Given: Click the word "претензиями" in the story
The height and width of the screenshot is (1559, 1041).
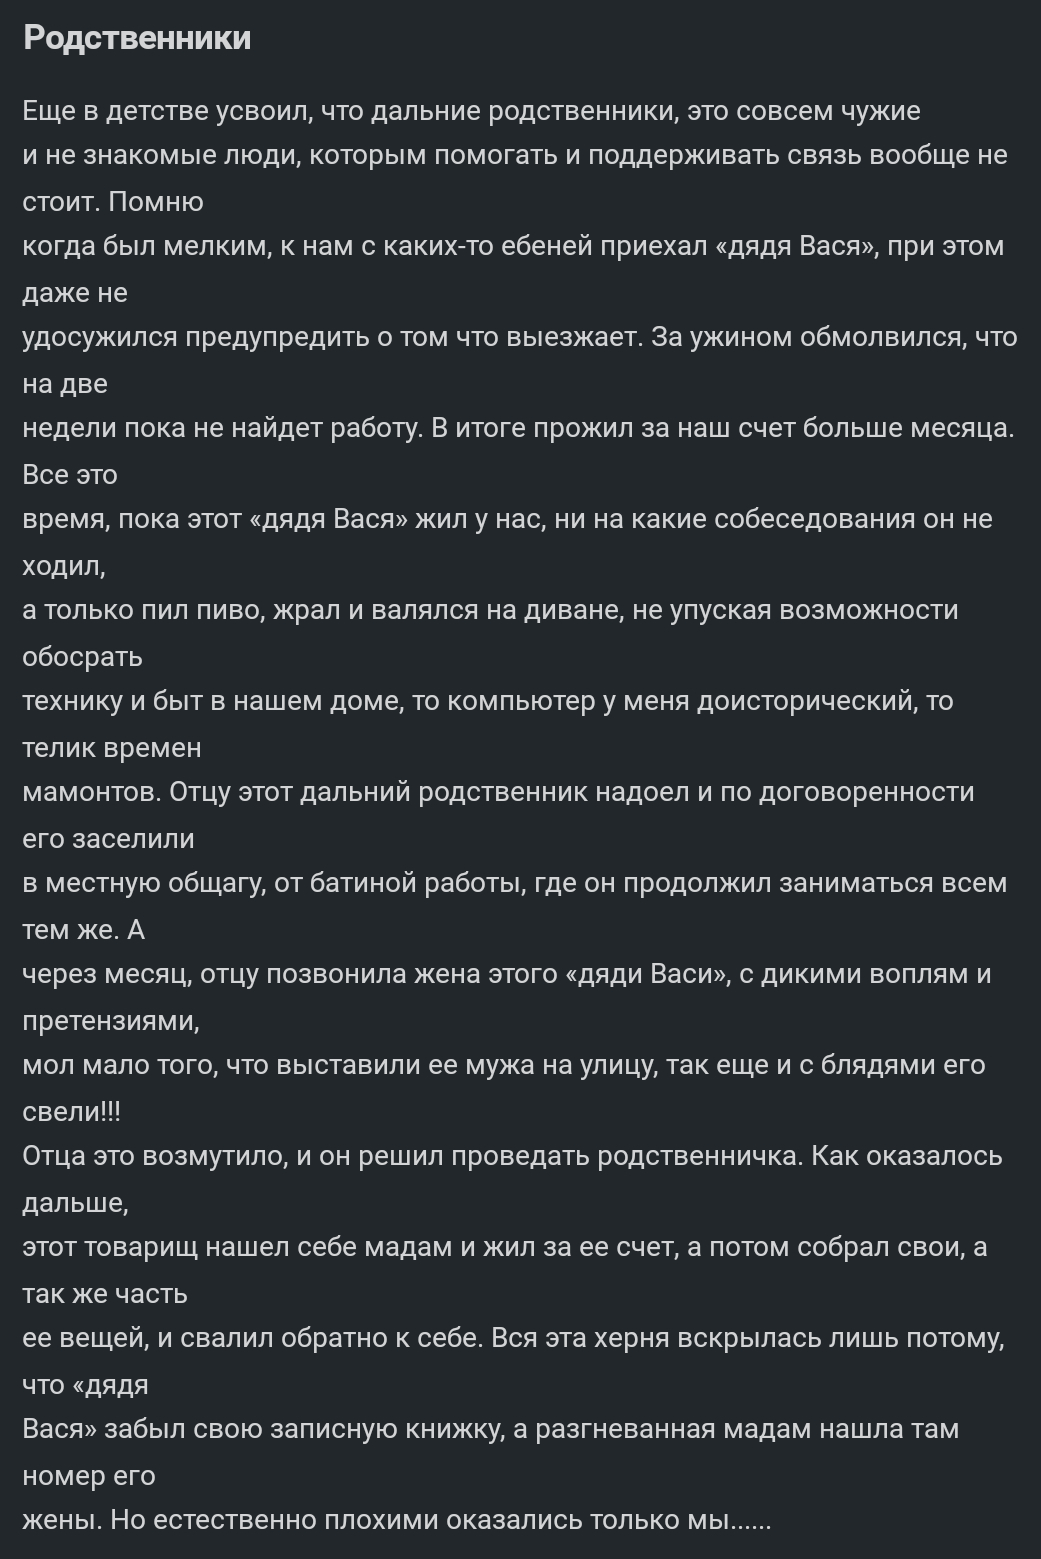Looking at the screenshot, I should coord(111,1021).
